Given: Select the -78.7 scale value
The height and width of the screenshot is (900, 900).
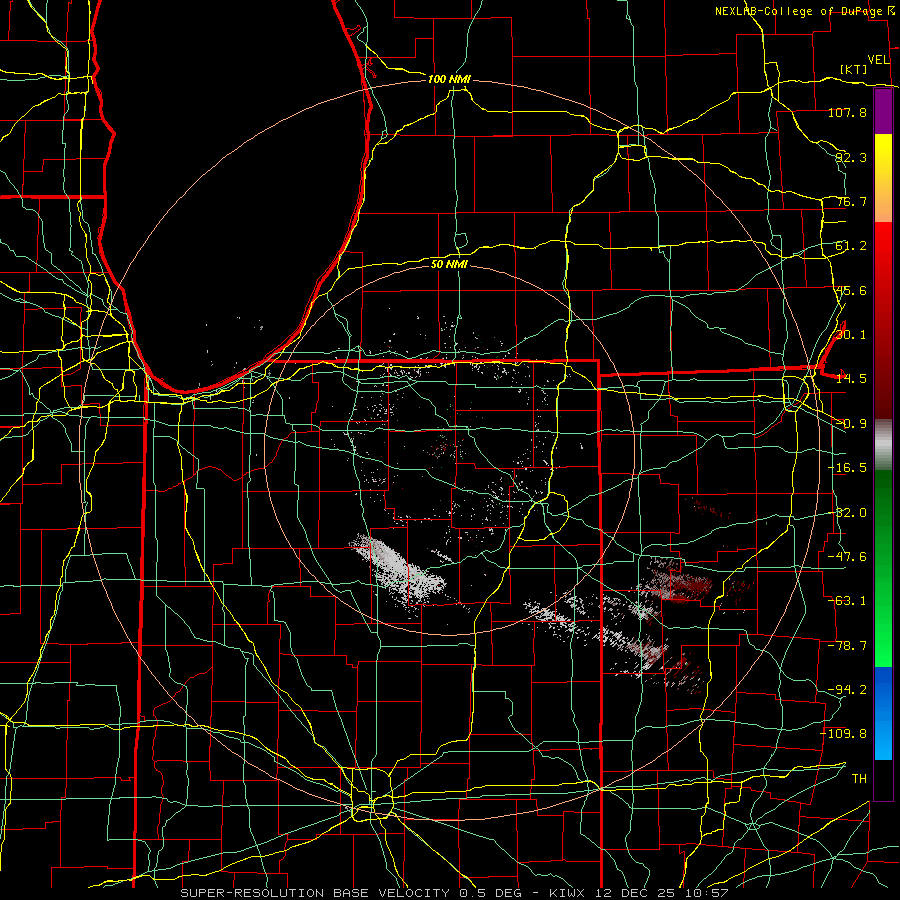Looking at the screenshot, I should coord(847,646).
